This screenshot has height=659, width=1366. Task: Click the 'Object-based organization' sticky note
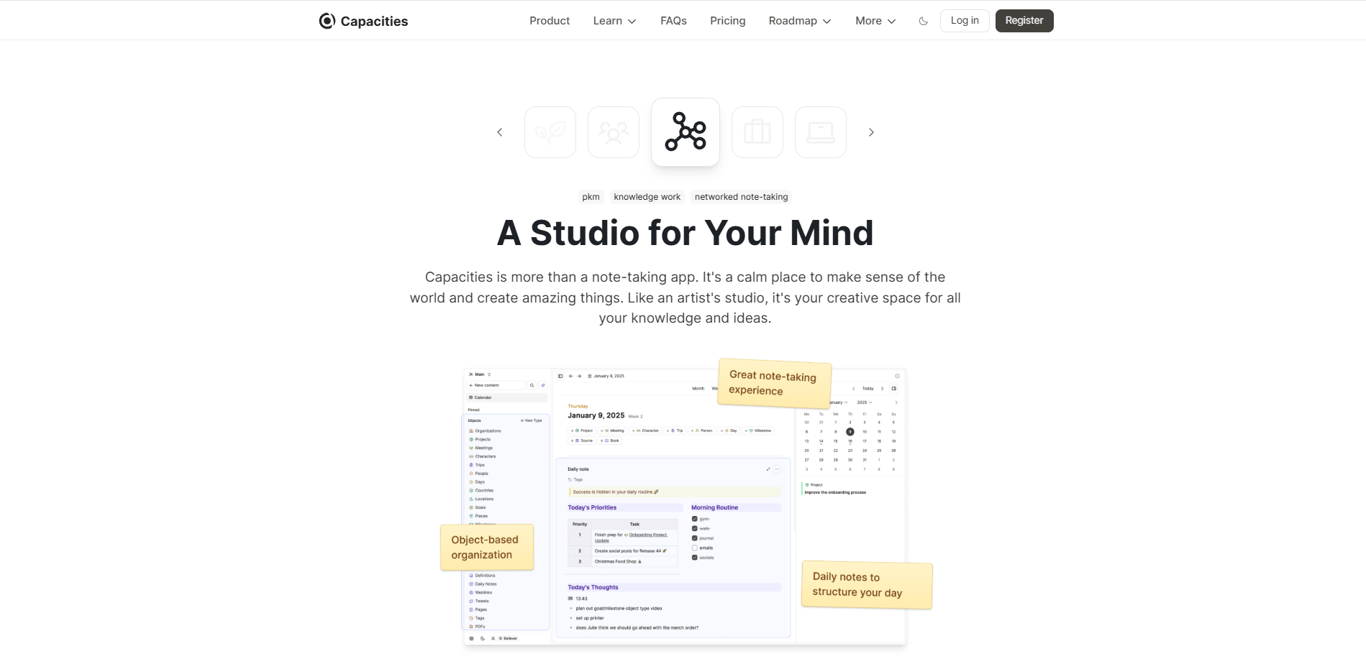point(487,547)
